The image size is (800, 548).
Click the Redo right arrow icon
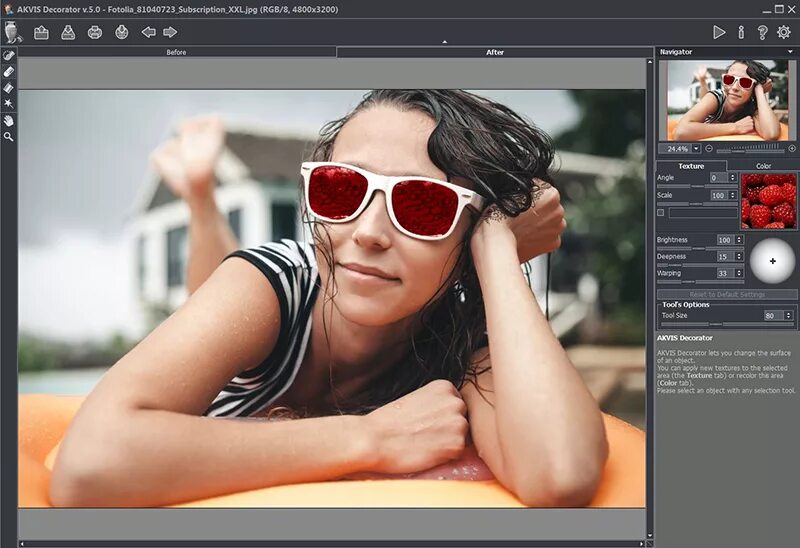[x=170, y=32]
